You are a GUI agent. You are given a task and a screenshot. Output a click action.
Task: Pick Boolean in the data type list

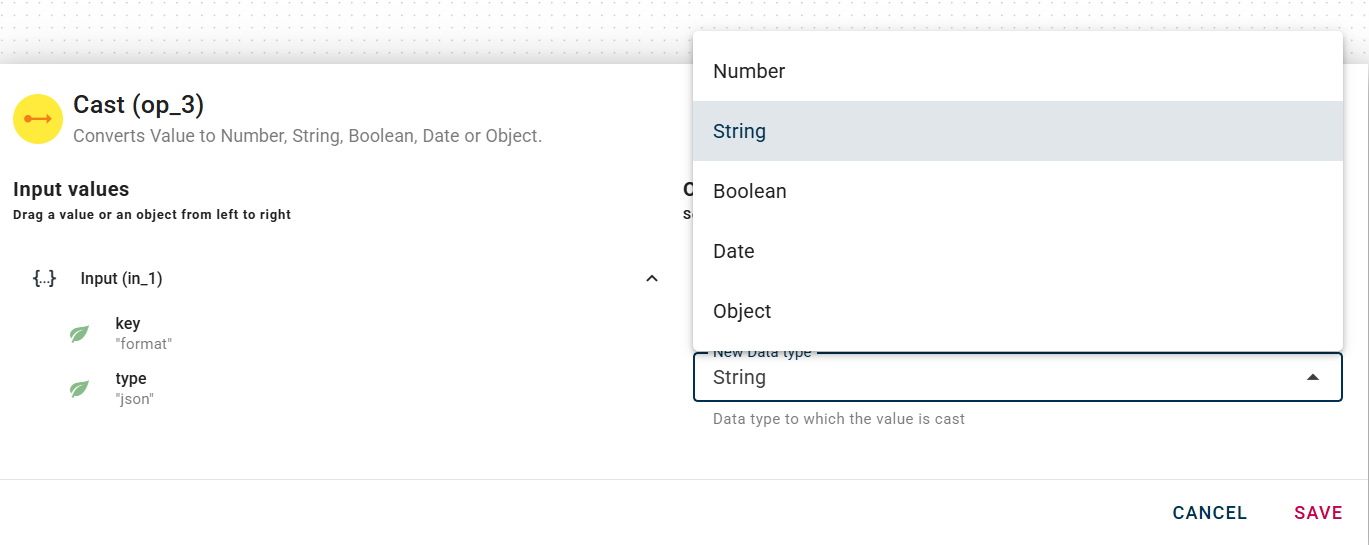coord(750,191)
